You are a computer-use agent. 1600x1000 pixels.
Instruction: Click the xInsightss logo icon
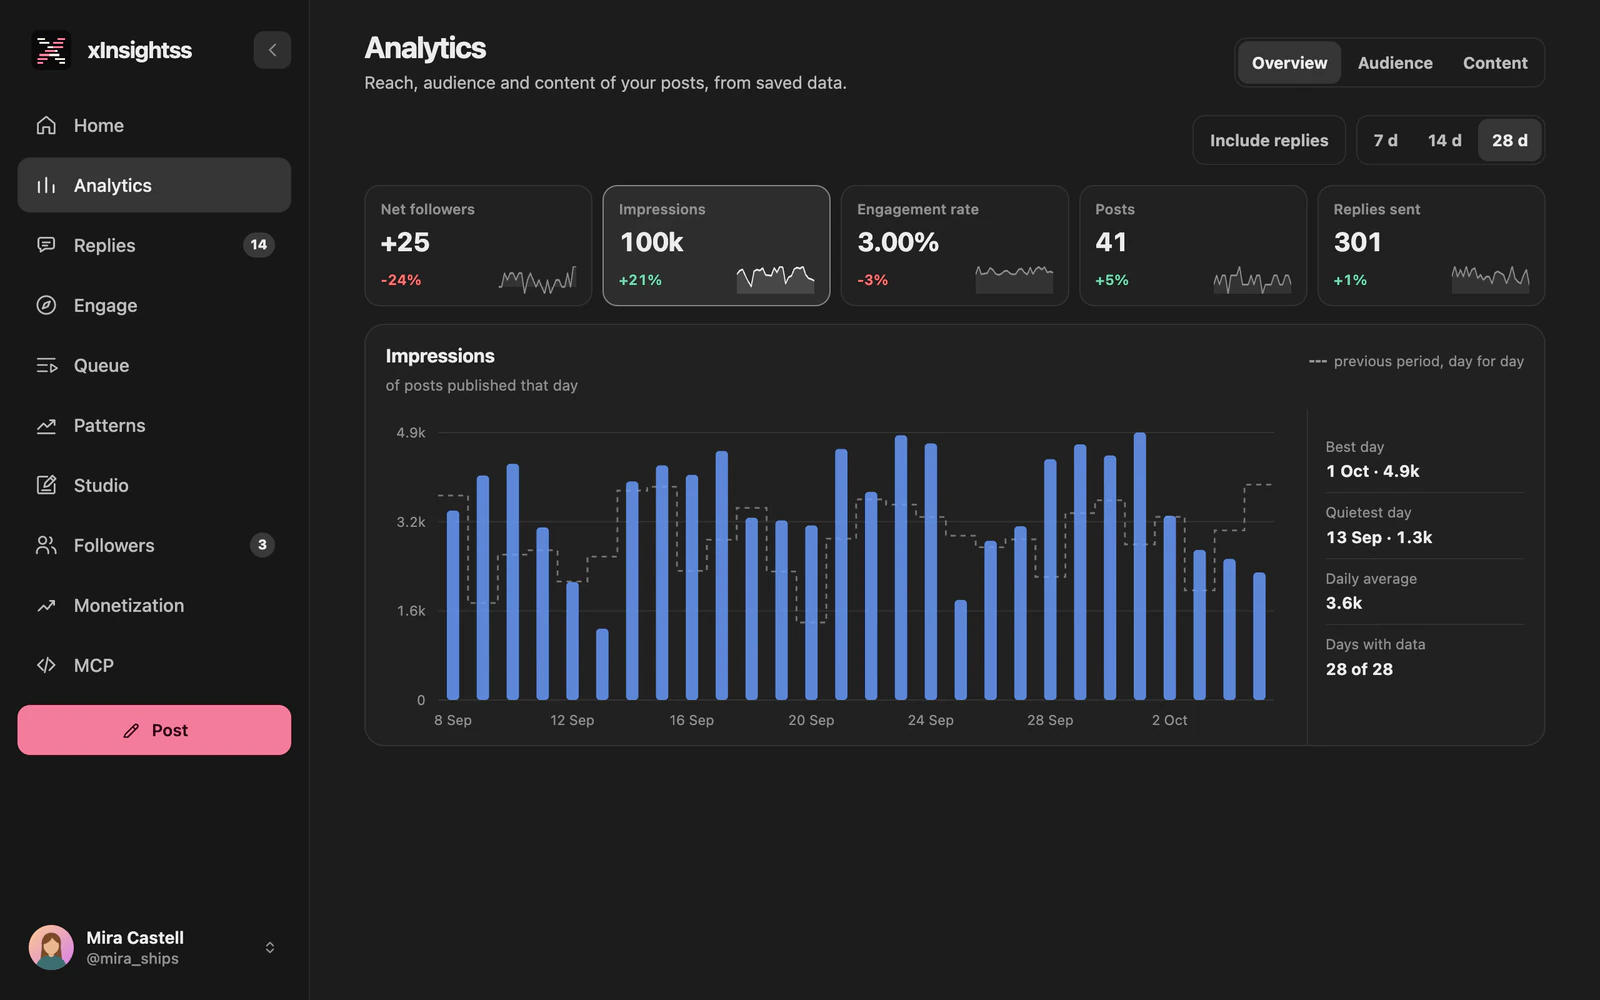coord(51,50)
